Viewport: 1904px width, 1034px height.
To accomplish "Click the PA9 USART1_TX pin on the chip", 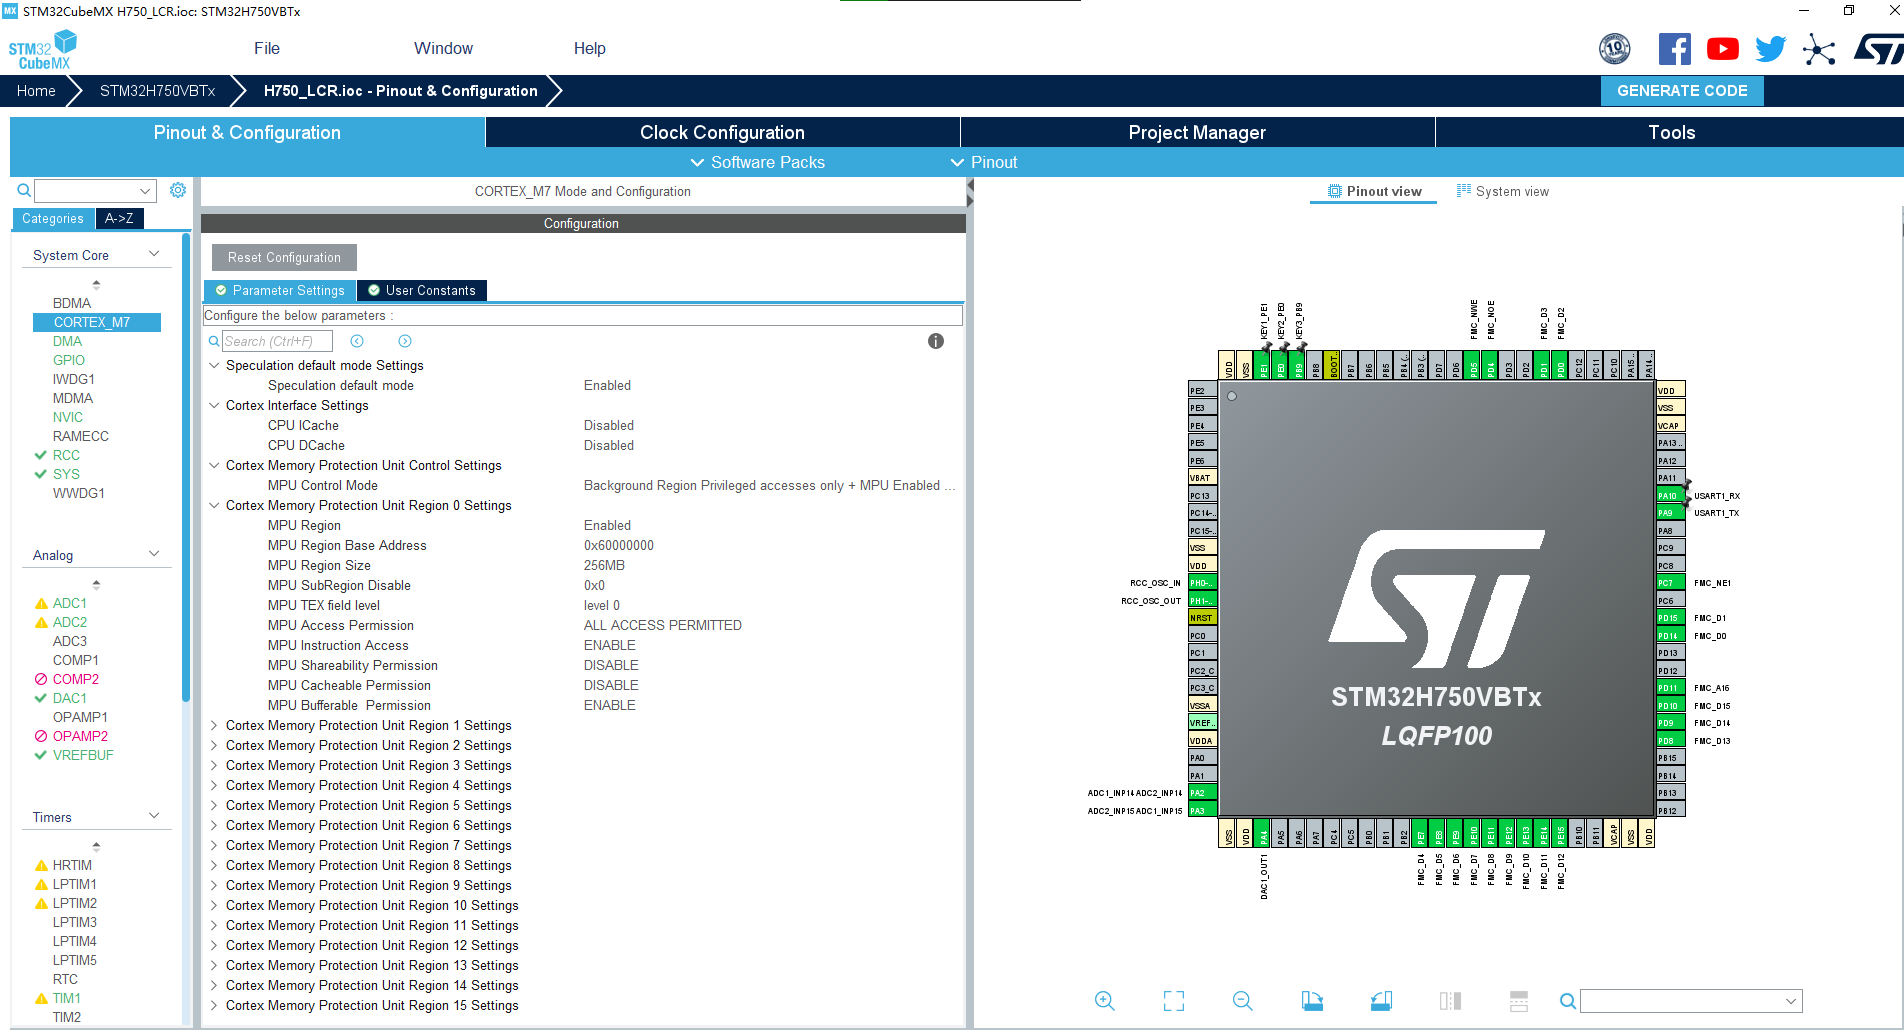I will (x=1668, y=512).
